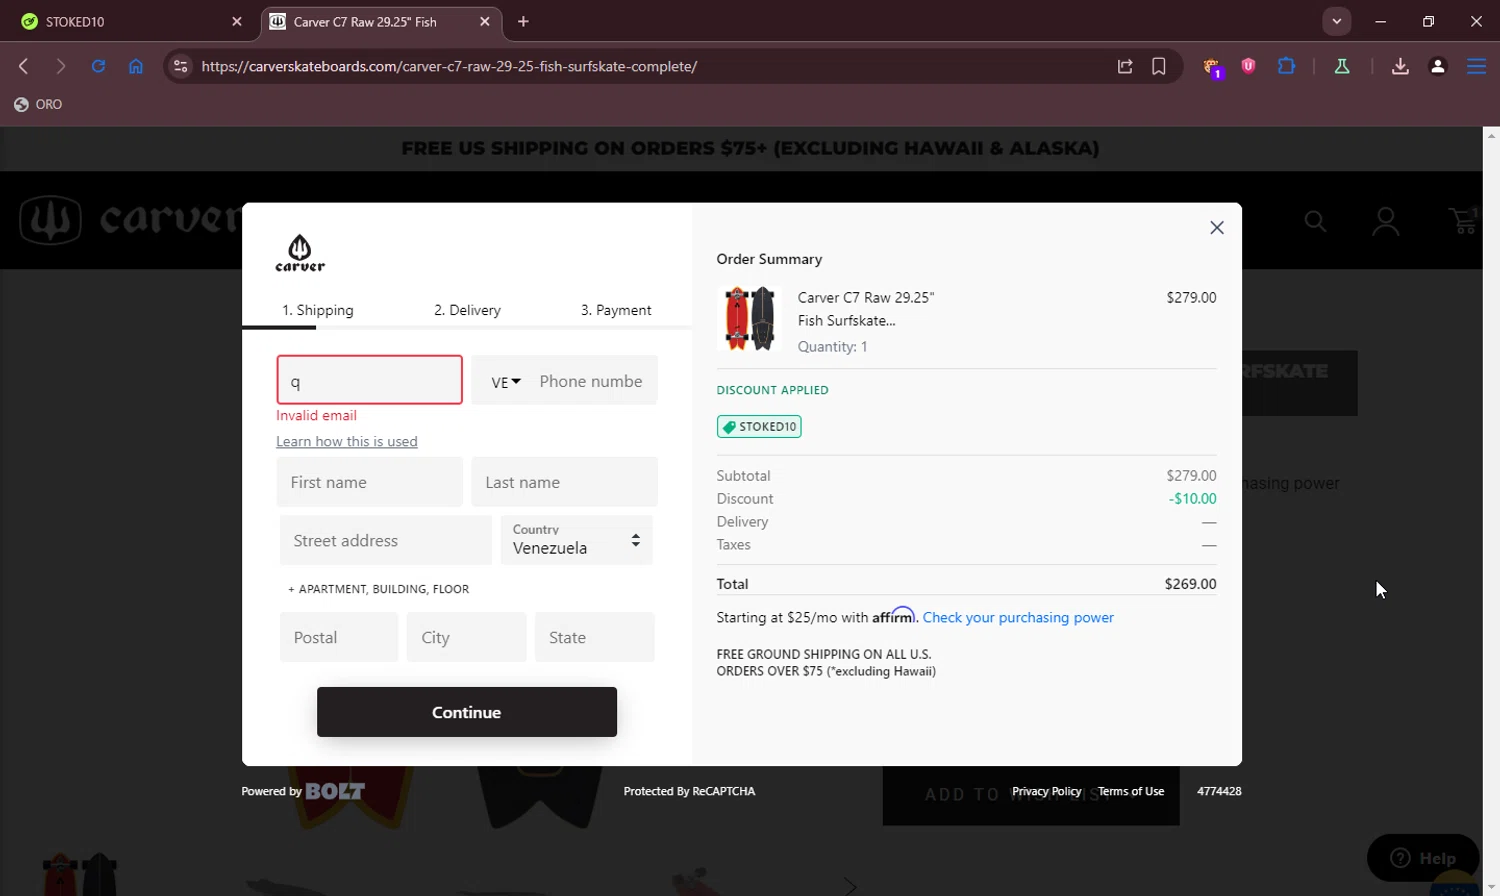The width and height of the screenshot is (1500, 896).
Task: Open the extensions puzzle menu
Action: [x=1286, y=66]
